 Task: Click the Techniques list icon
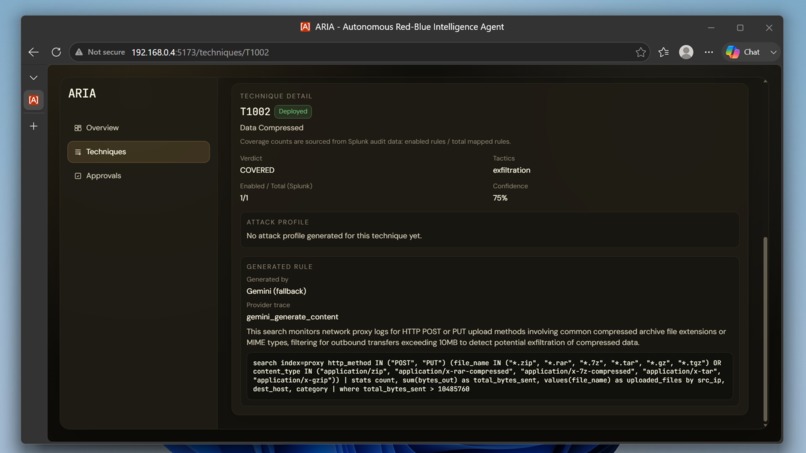(78, 152)
